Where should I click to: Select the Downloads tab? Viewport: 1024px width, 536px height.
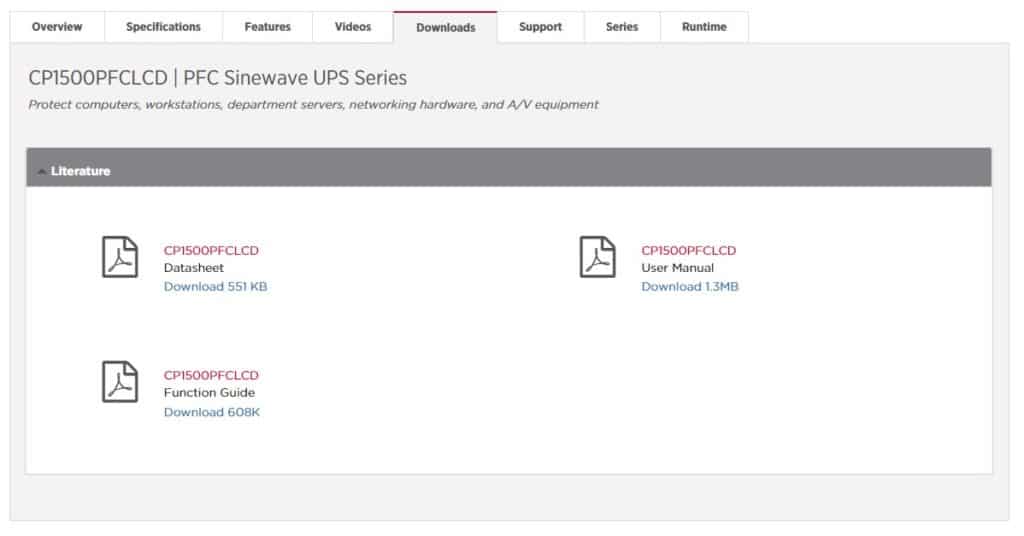[445, 27]
